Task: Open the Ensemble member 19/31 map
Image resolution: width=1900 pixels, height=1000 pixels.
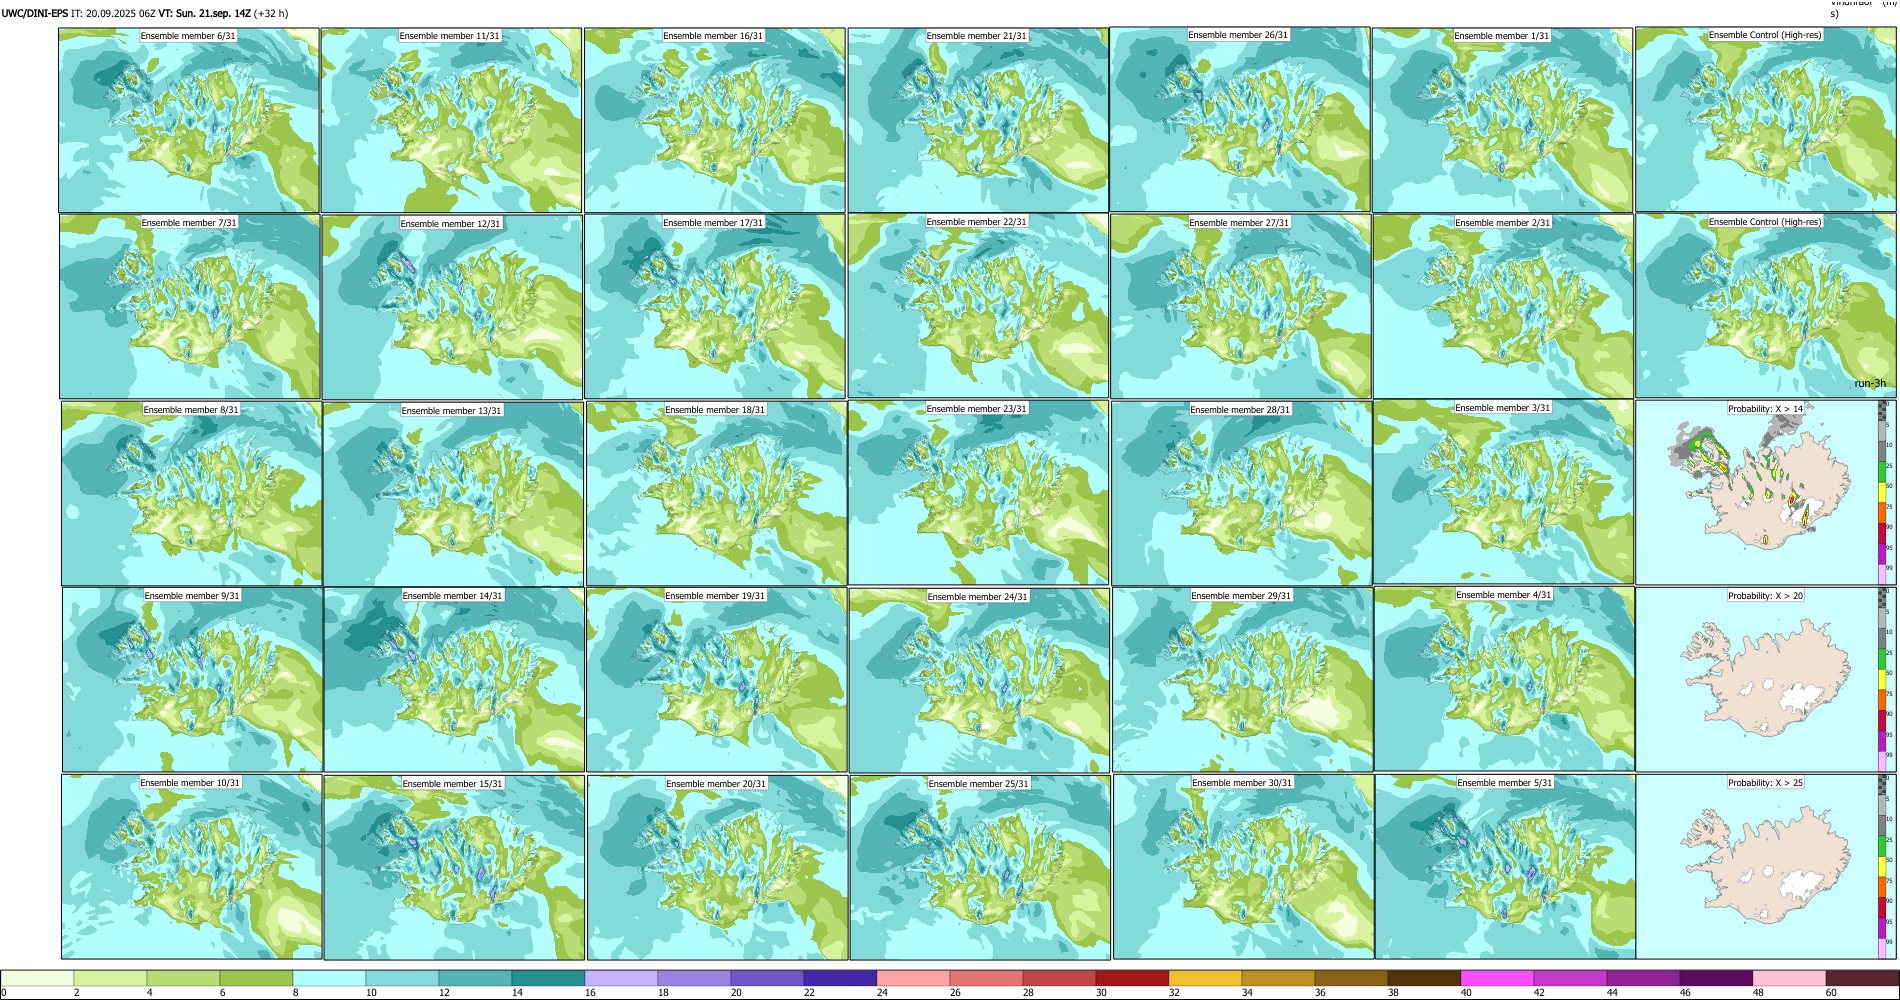Action: [717, 679]
